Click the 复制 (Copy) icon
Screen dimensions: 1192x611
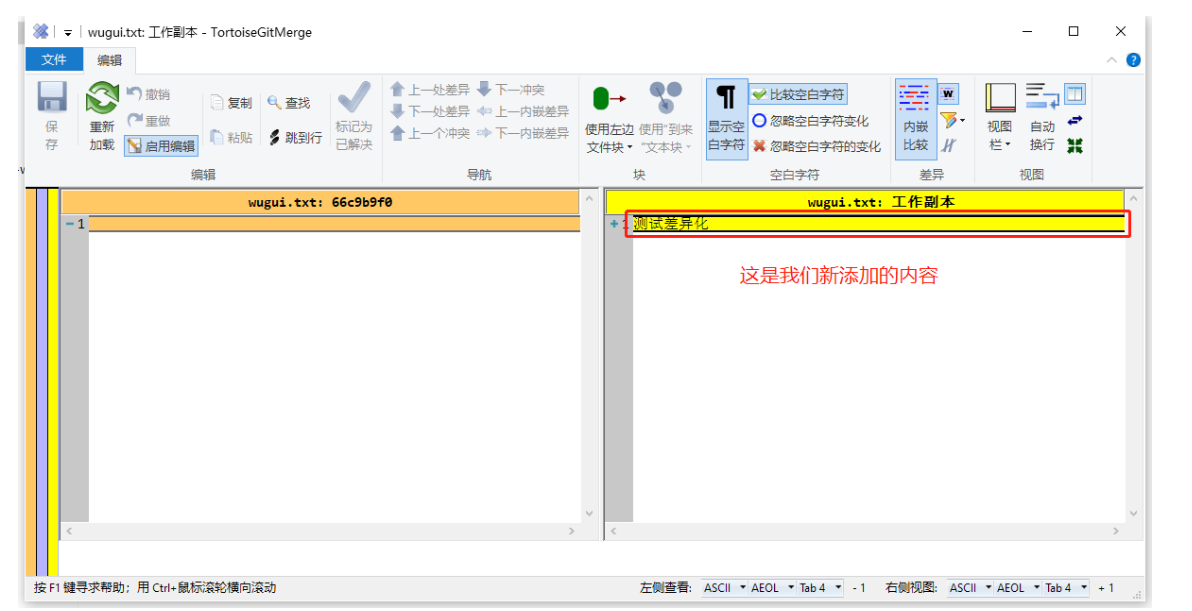tap(232, 101)
